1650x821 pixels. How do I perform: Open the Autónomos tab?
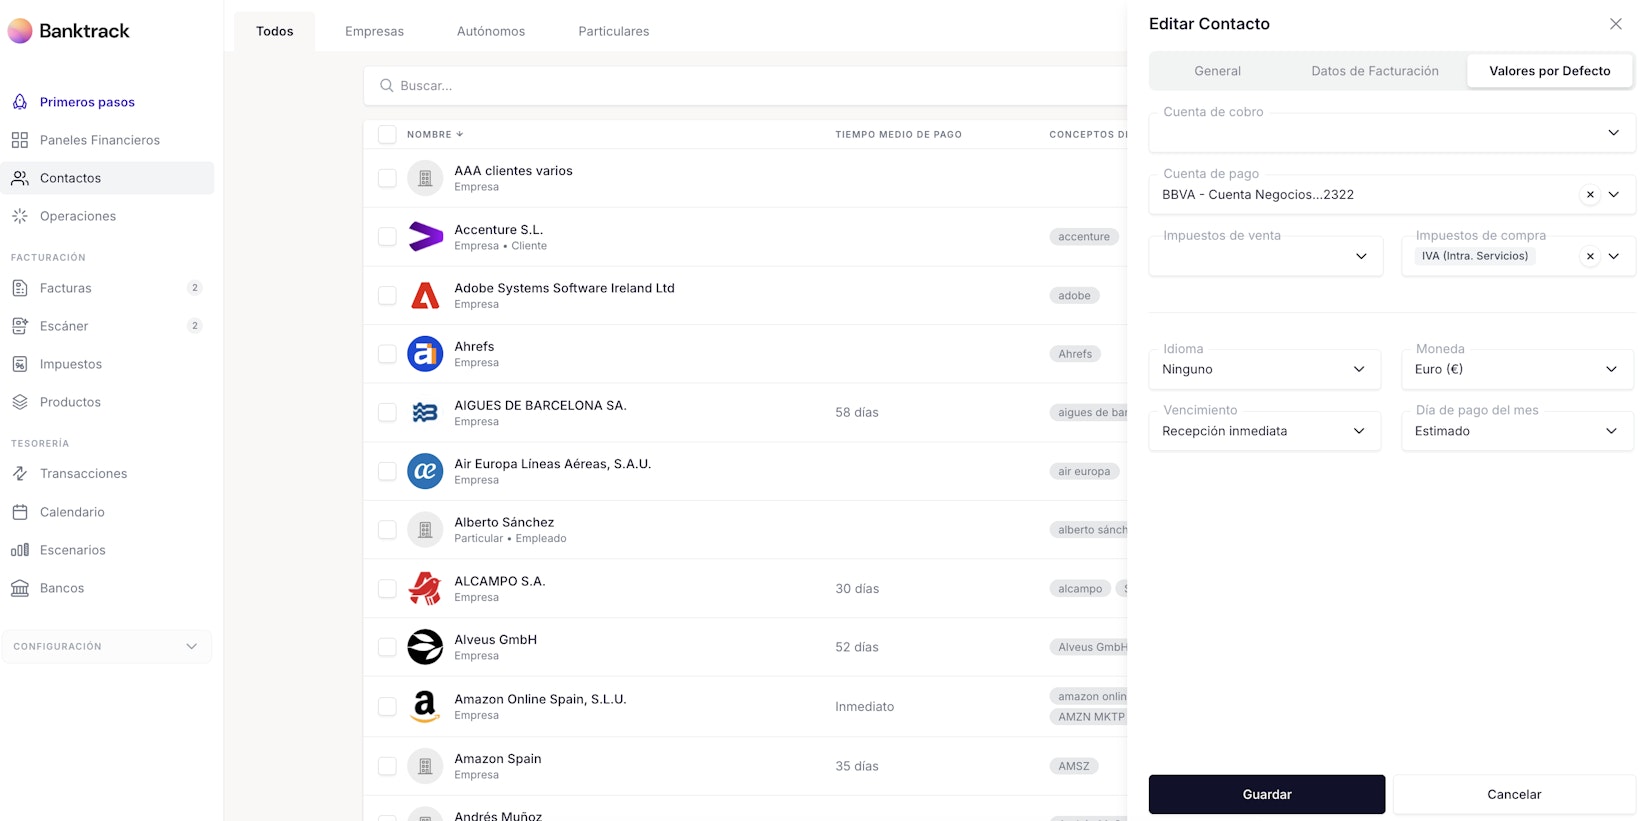(x=490, y=31)
